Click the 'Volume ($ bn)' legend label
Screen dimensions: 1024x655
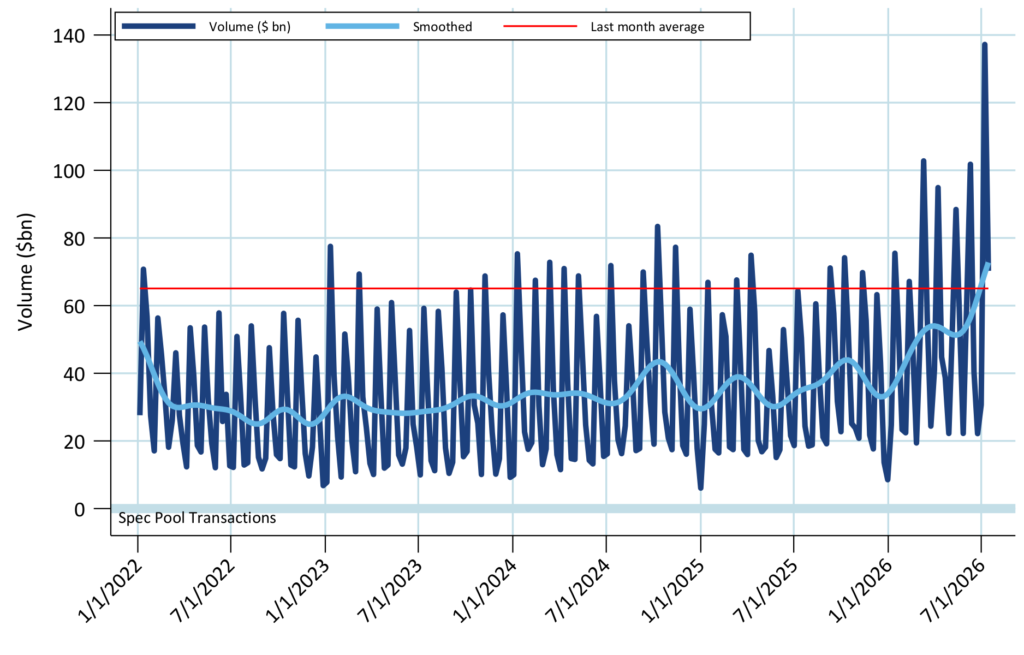249,27
